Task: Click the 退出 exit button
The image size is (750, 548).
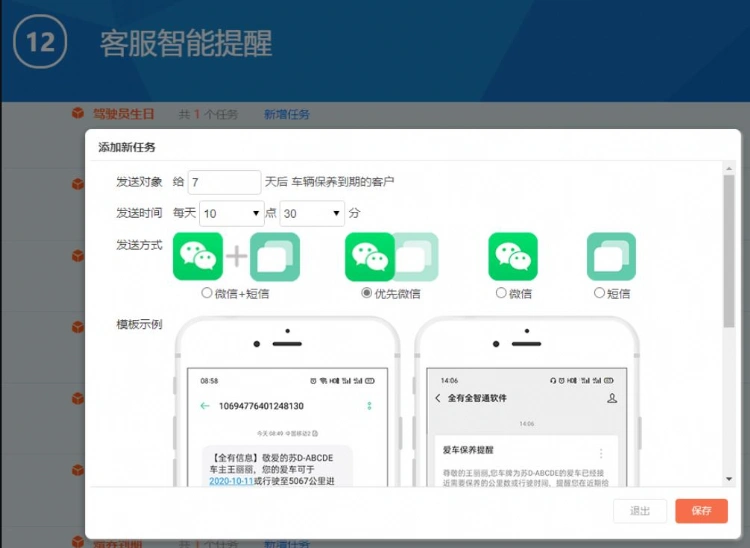Action: [640, 511]
